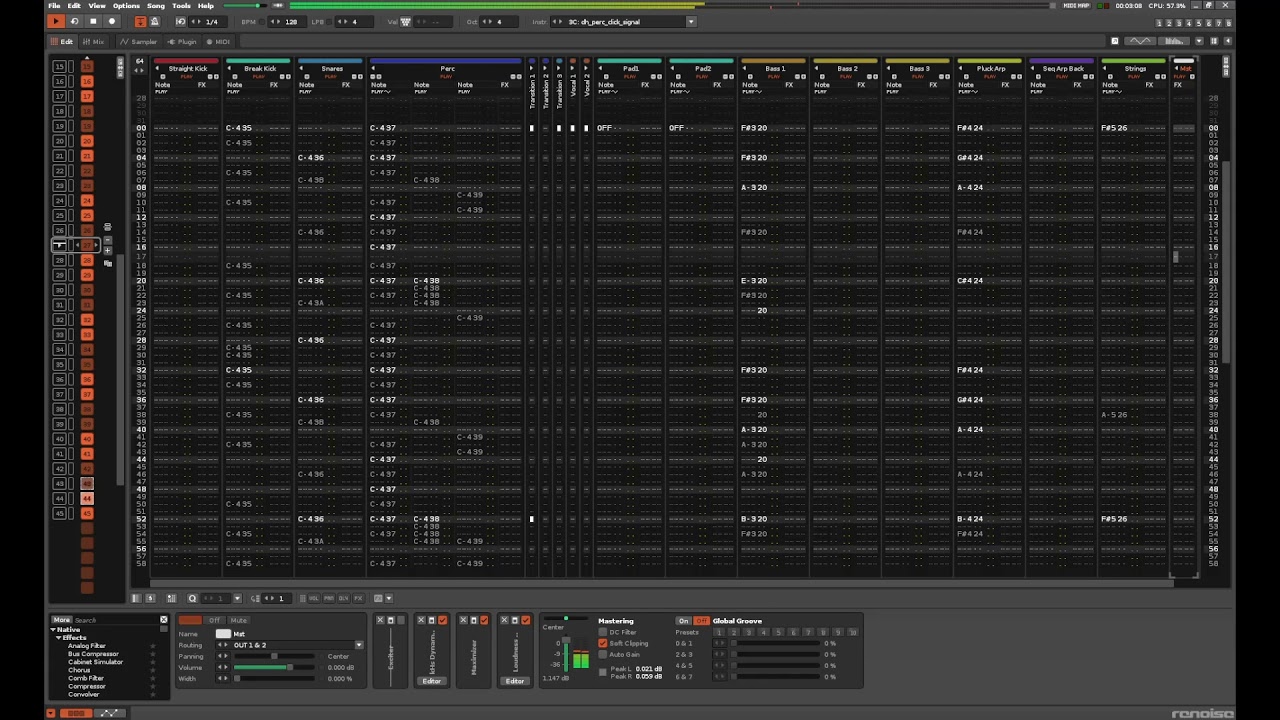Switch to the Mix tab
1280x720 pixels.
coord(93,42)
